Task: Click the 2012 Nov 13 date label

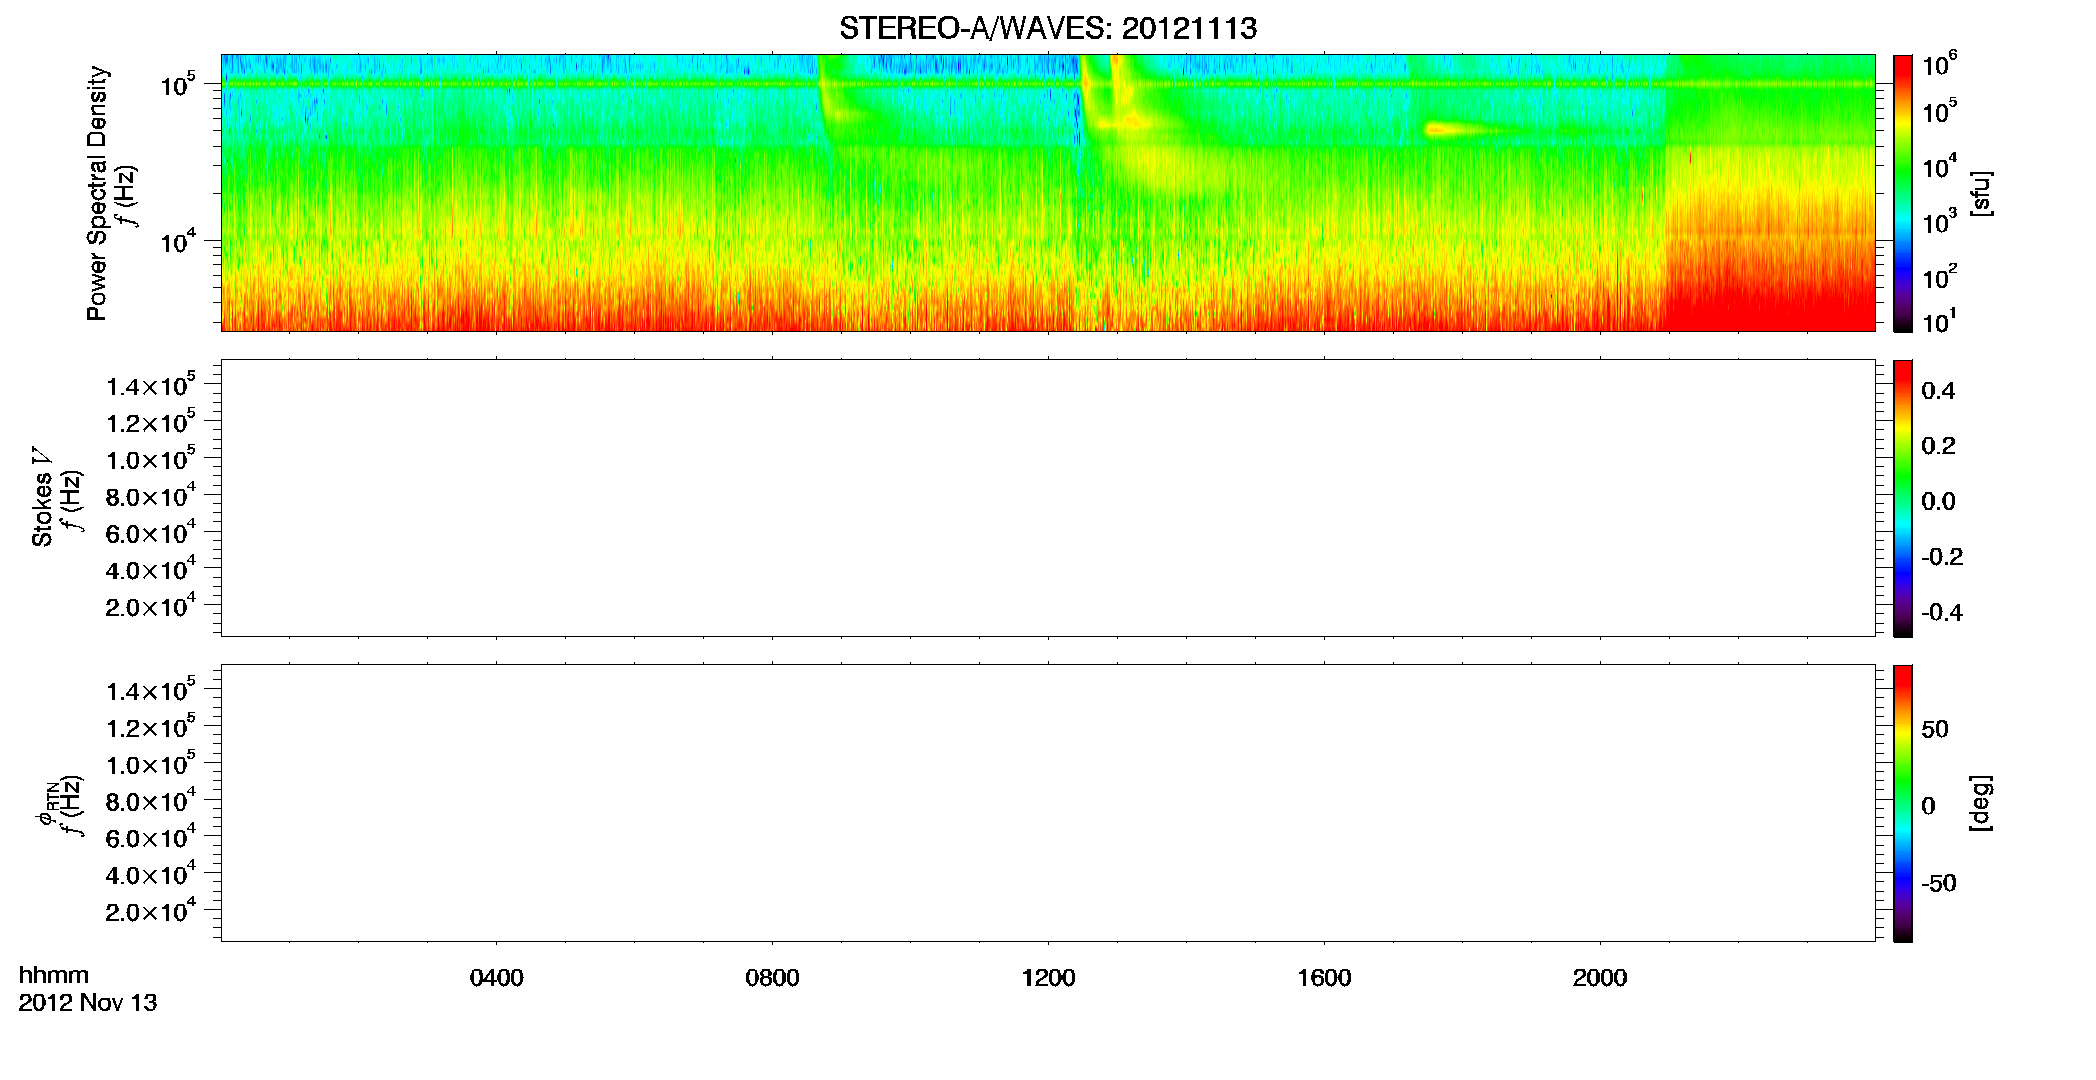Action: point(88,1002)
